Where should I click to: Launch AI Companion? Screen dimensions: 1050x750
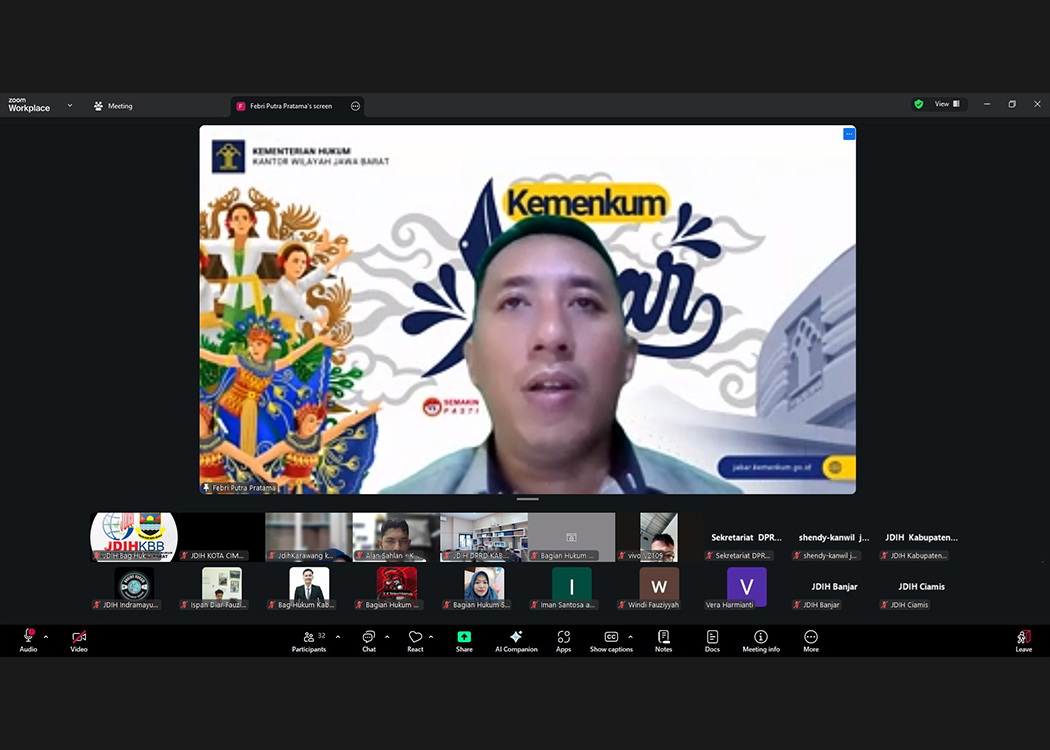(516, 639)
